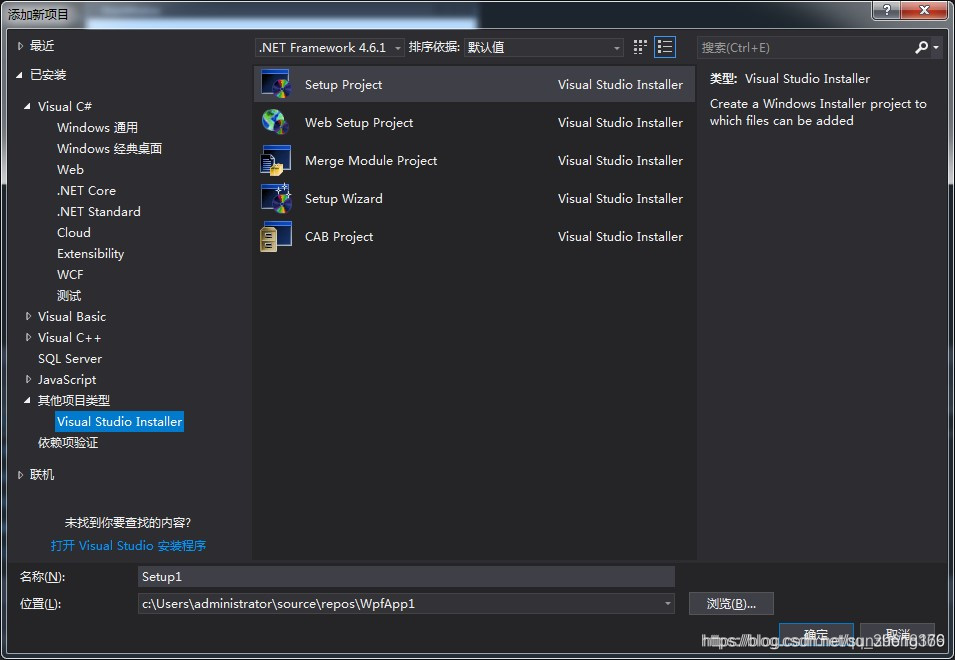Switch to medium icons list view

[664, 47]
